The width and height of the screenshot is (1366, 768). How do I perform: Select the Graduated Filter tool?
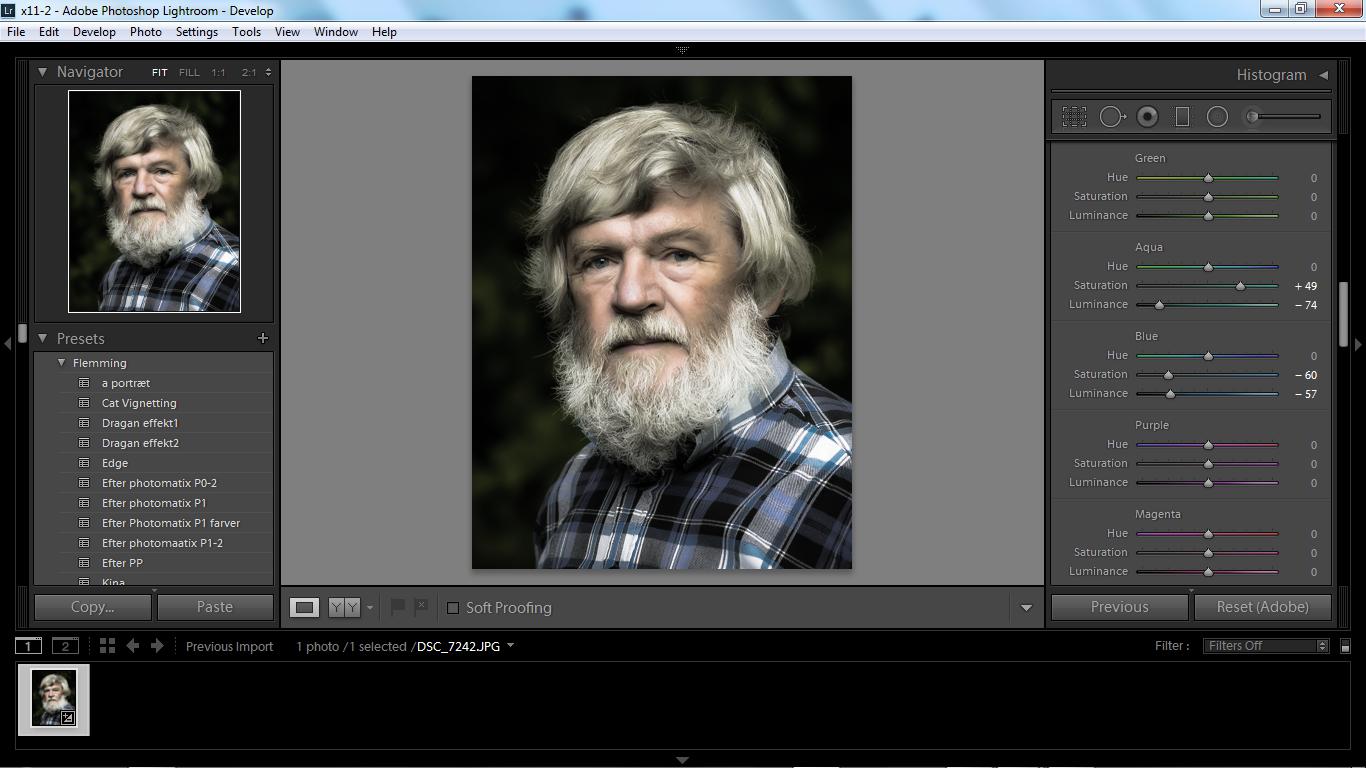click(1181, 117)
